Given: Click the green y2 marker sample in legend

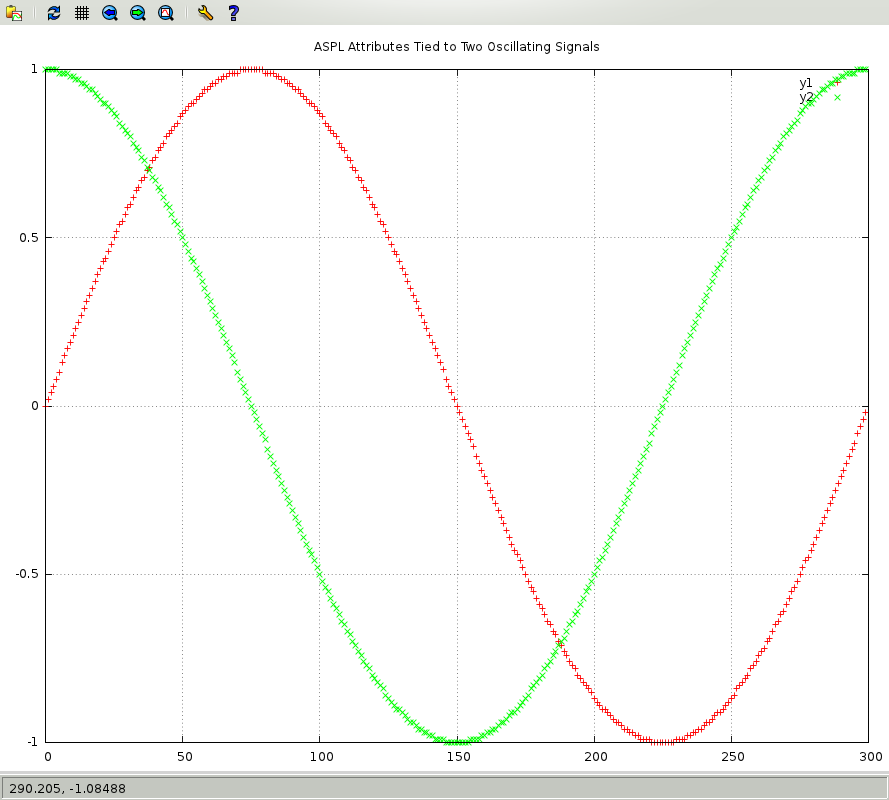Looking at the screenshot, I should pos(837,97).
